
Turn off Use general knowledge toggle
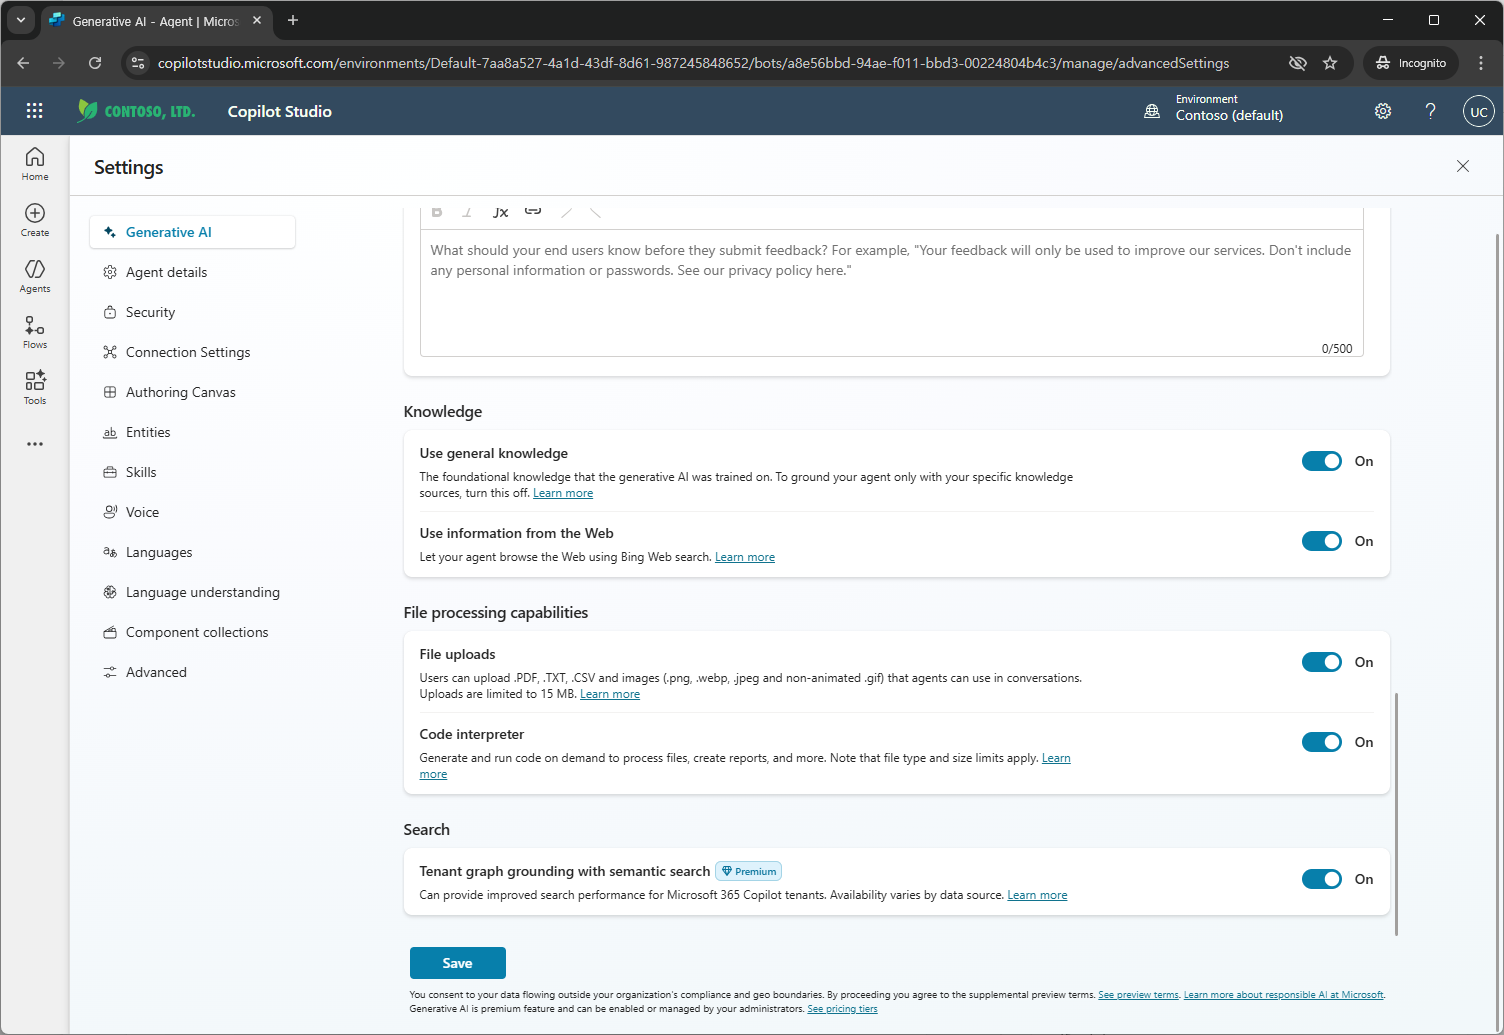[x=1321, y=461]
